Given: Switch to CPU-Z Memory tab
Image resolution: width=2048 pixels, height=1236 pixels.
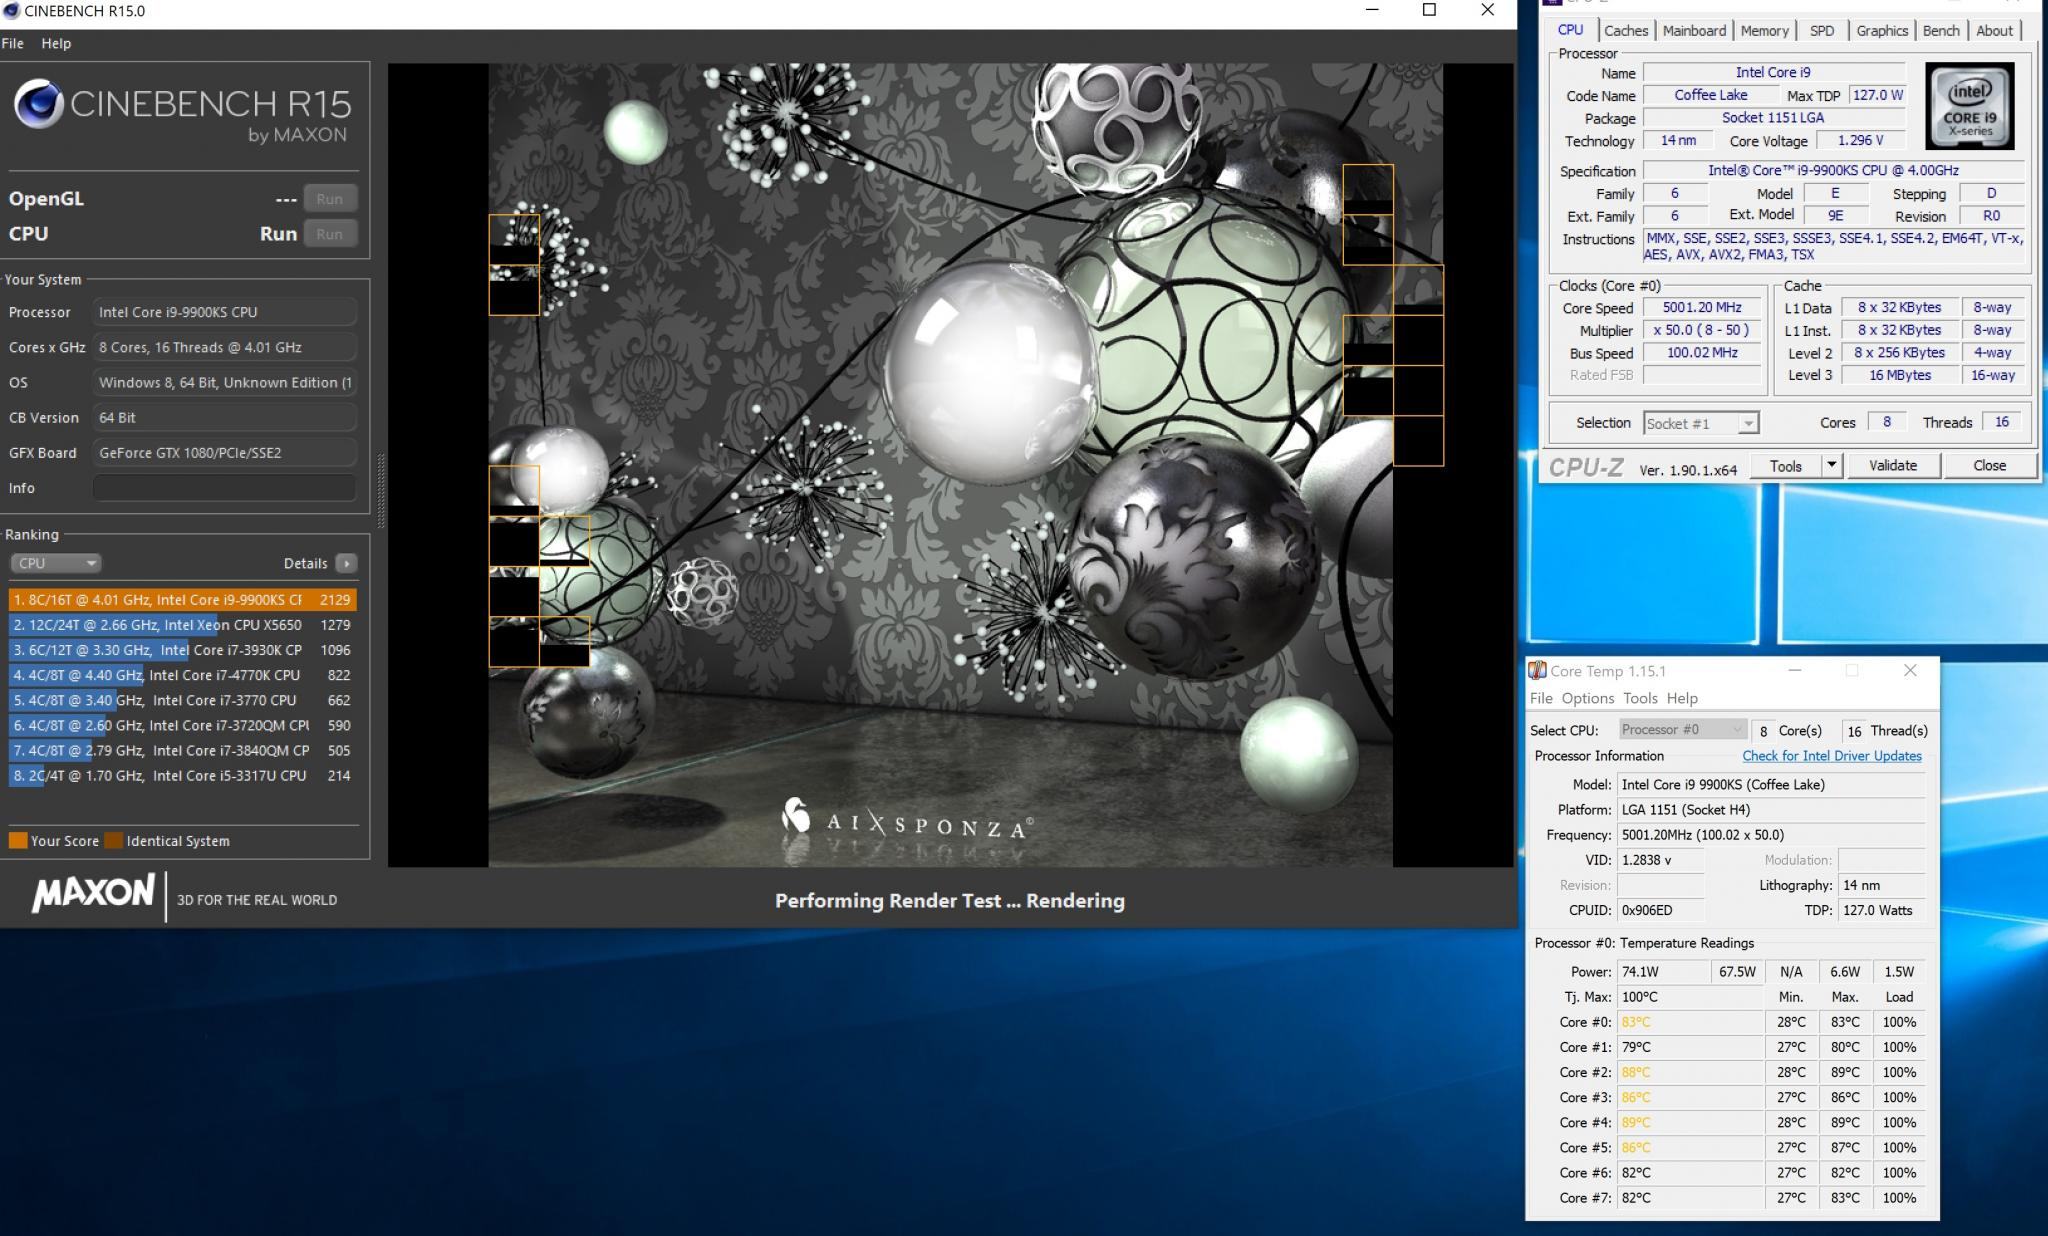Looking at the screenshot, I should coord(1764,31).
